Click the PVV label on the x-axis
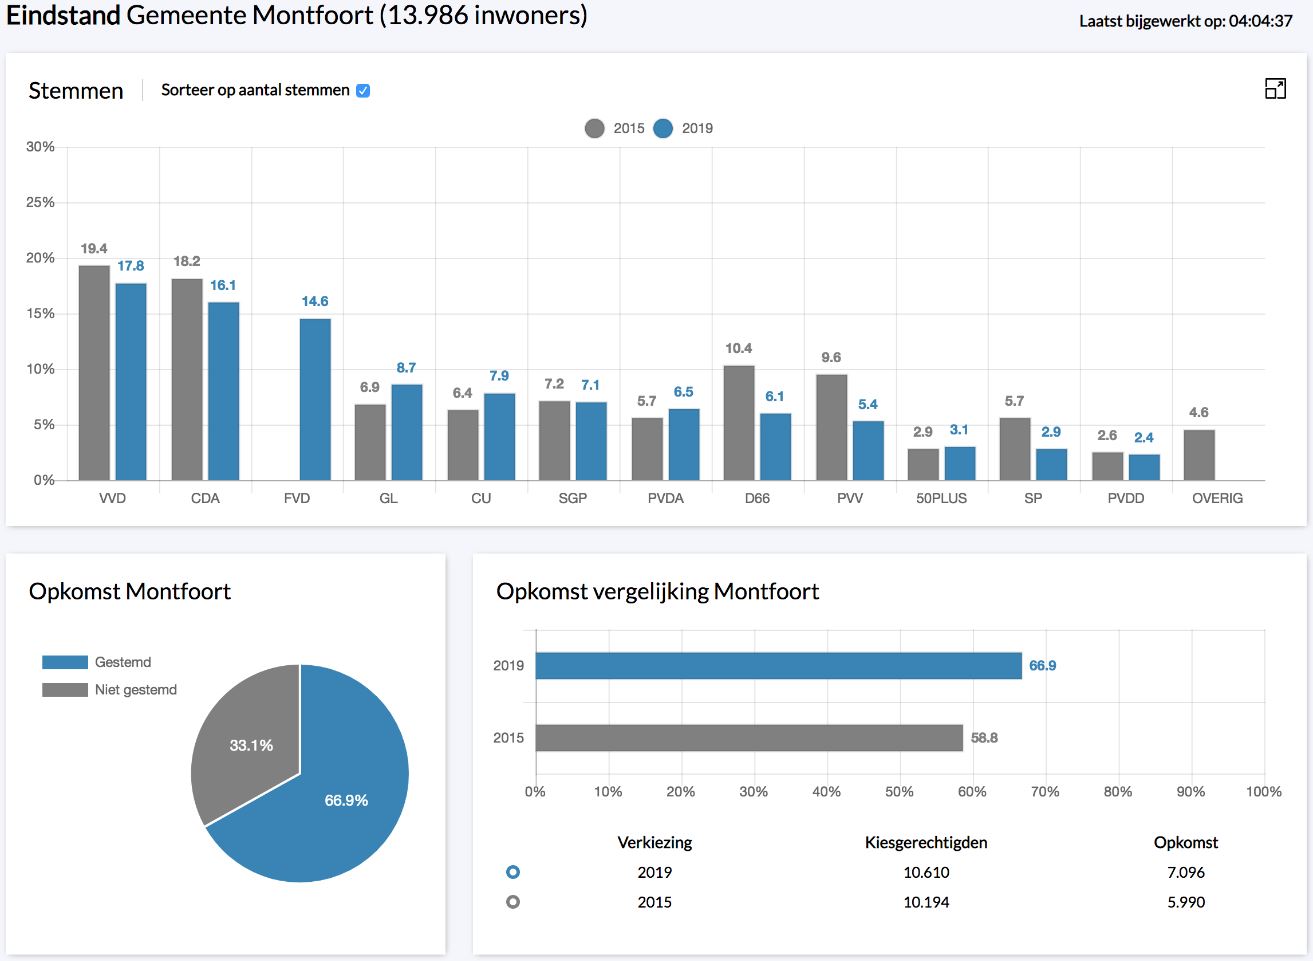1313x961 pixels. tap(850, 498)
